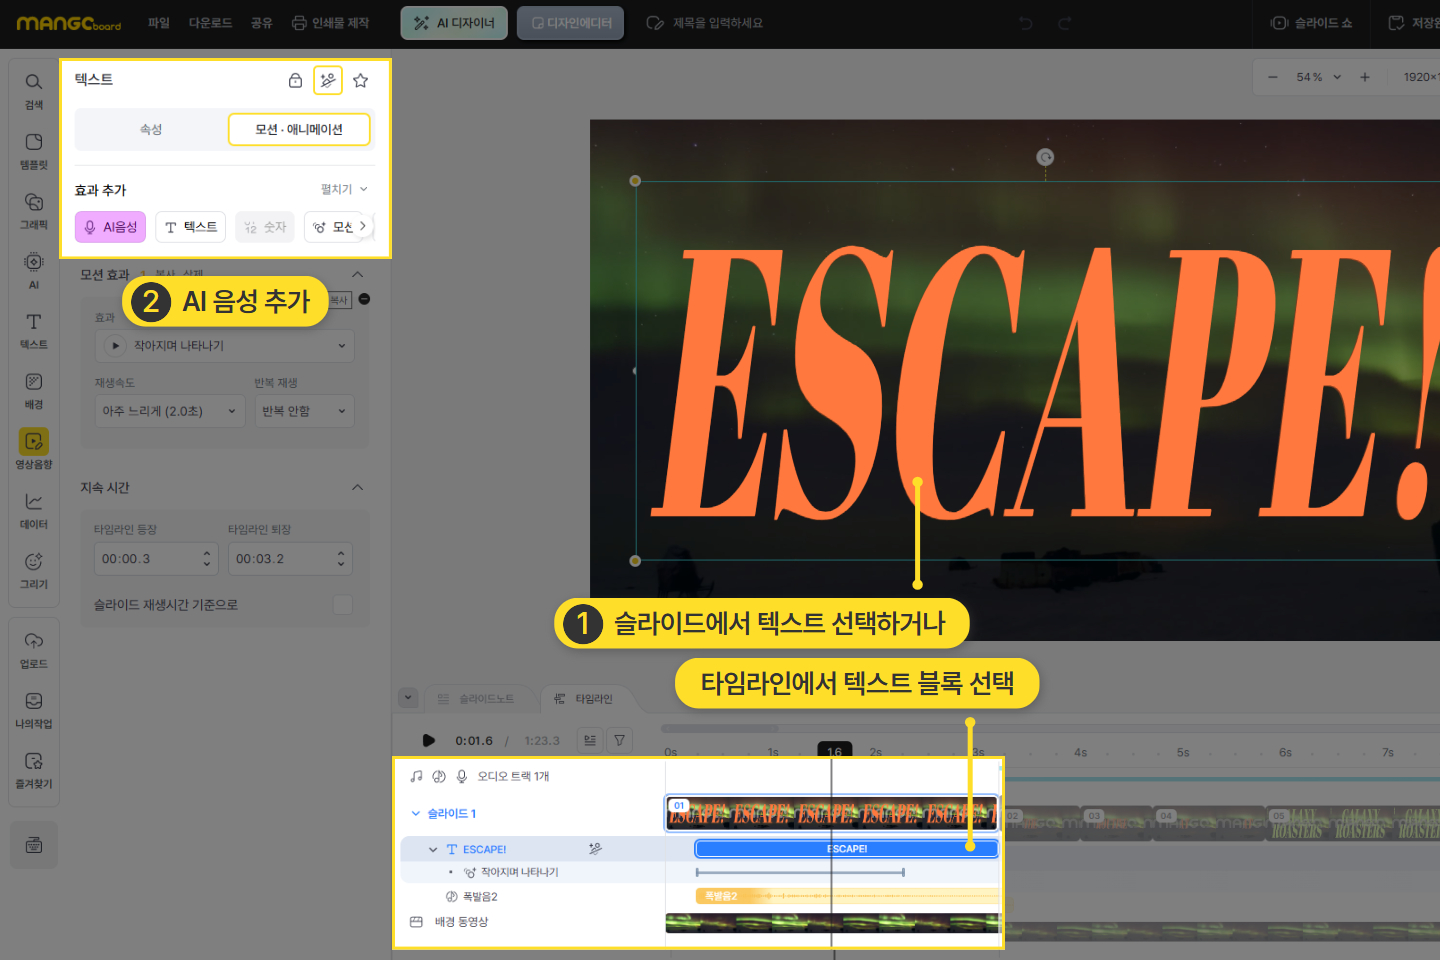Open the 아주 느리게 (2.0초) speed dropdown
Viewport: 1440px width, 960px height.
tap(169, 411)
